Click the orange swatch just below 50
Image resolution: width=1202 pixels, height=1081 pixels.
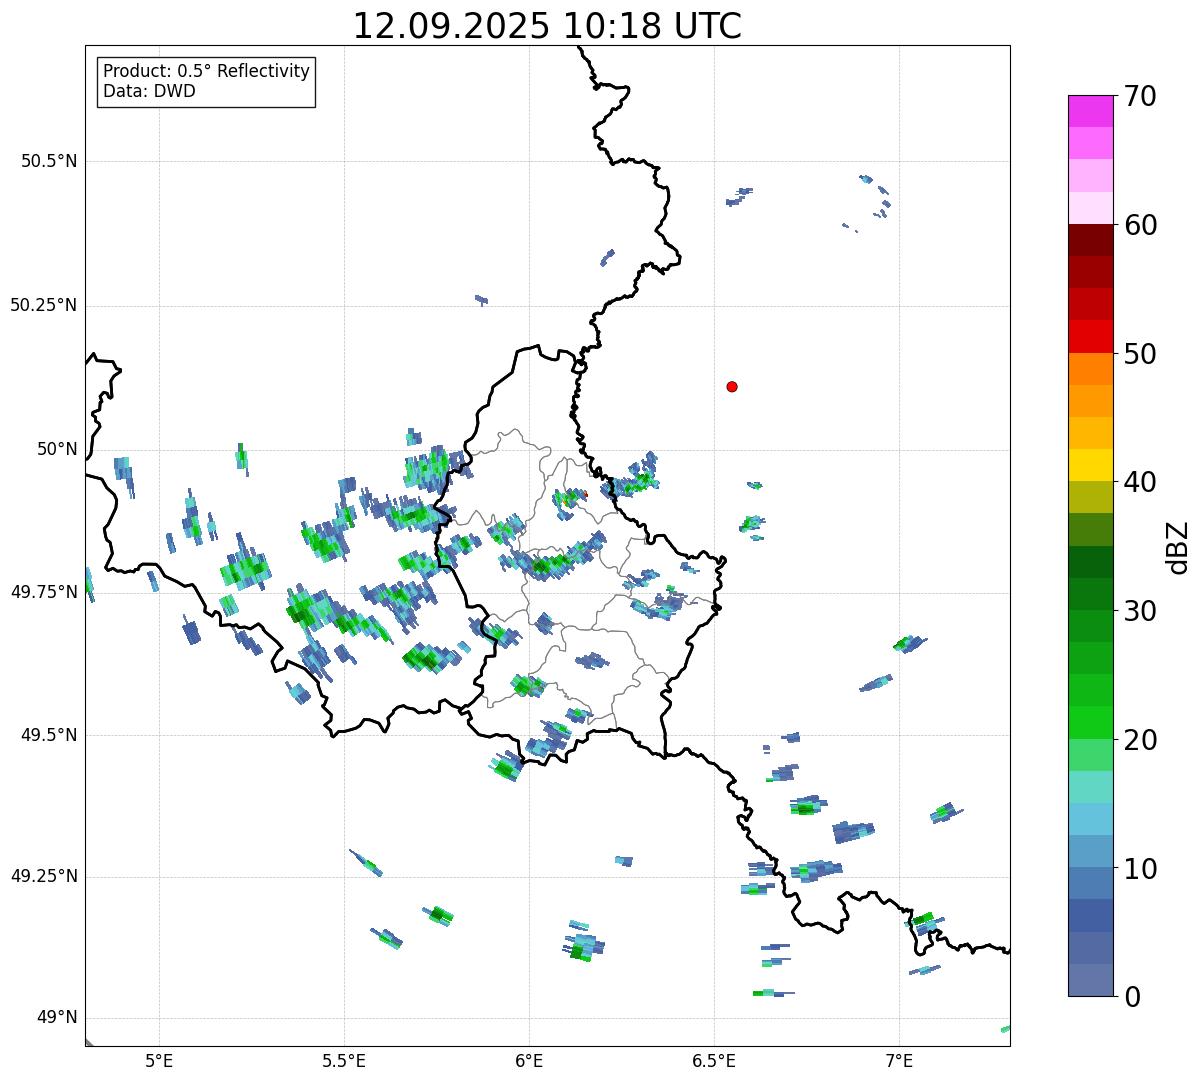1090,369
